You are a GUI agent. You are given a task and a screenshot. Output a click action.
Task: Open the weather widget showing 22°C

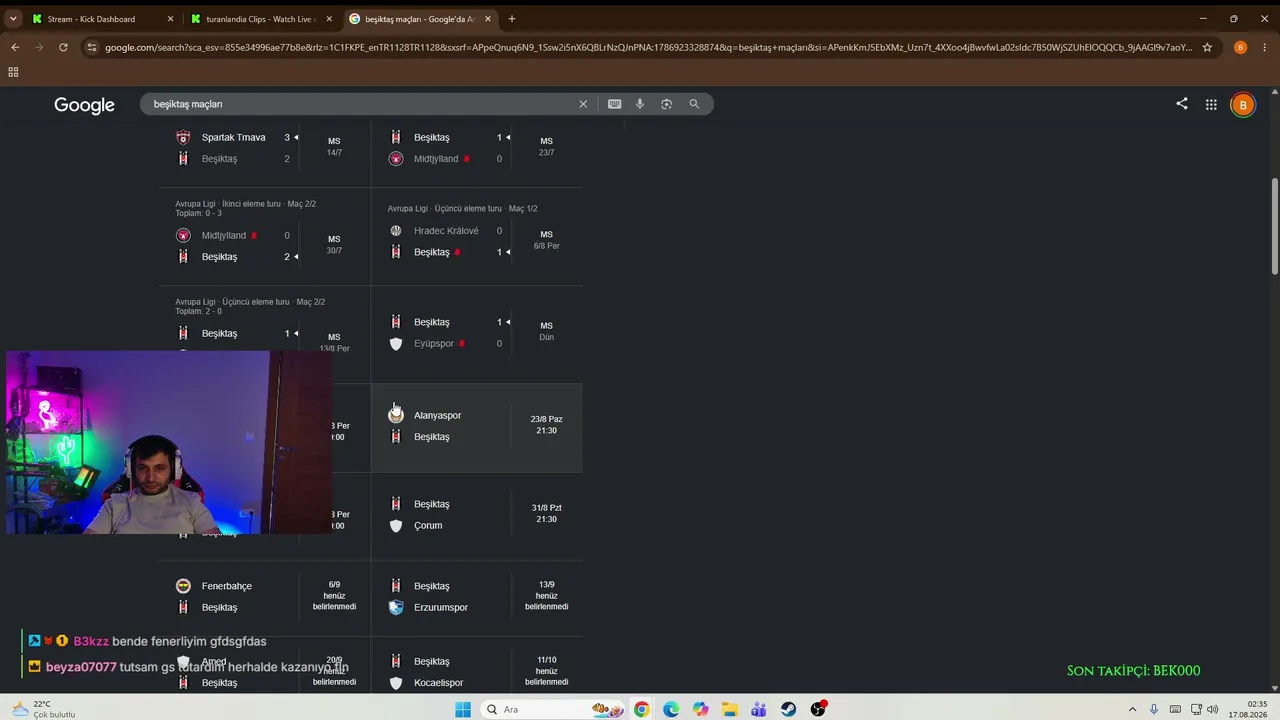[x=42, y=709]
